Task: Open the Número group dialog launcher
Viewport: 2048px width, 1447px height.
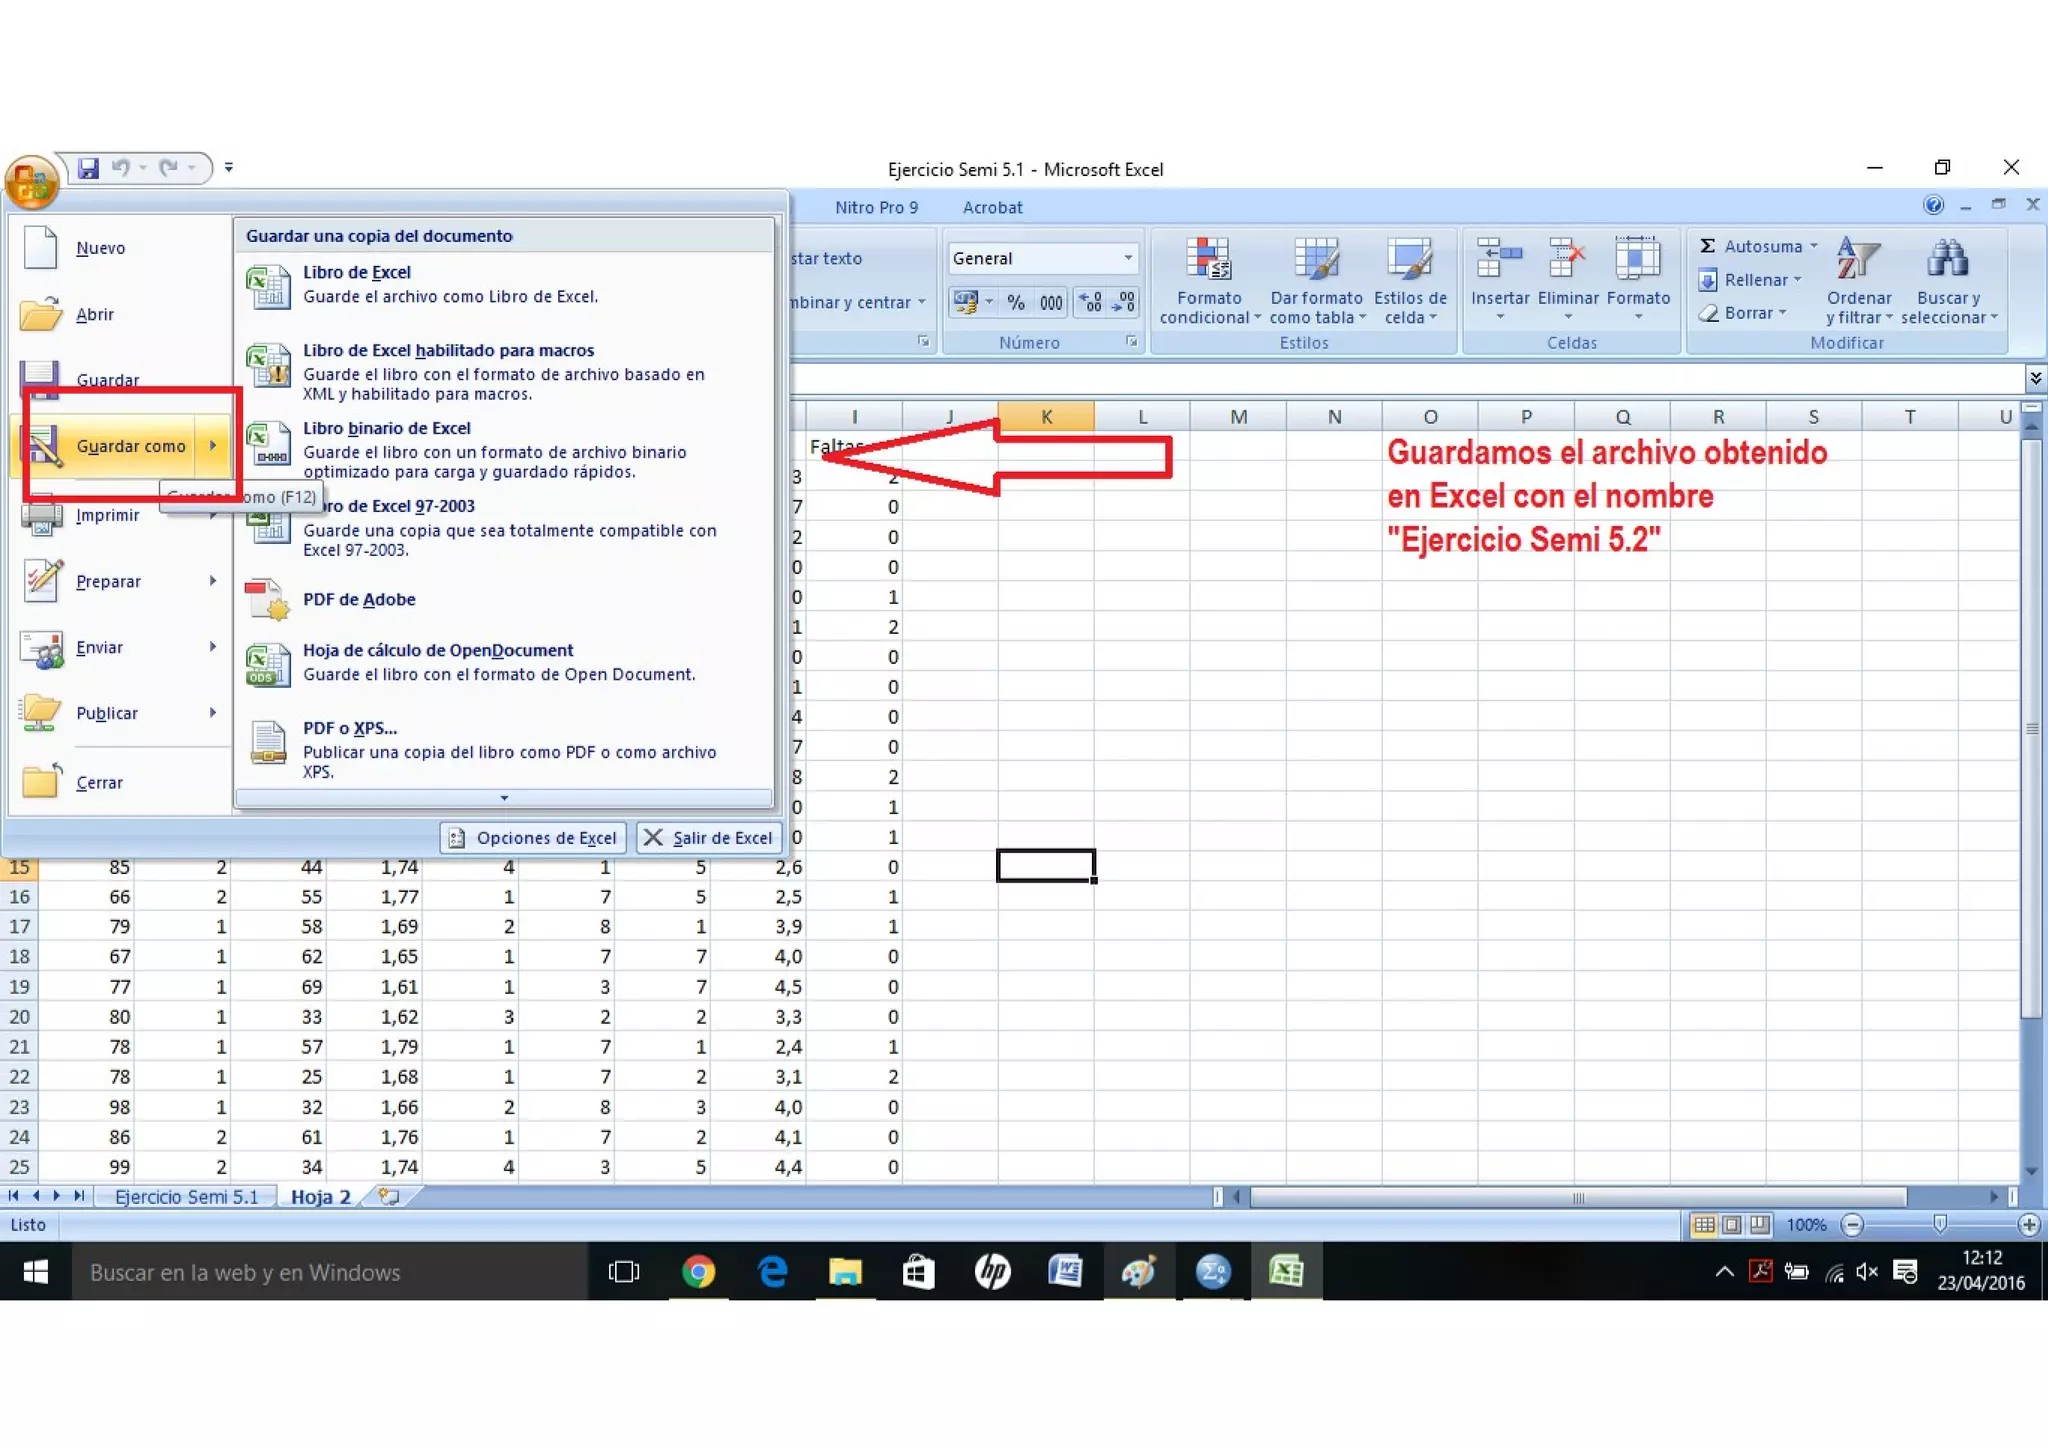Action: (x=1132, y=342)
